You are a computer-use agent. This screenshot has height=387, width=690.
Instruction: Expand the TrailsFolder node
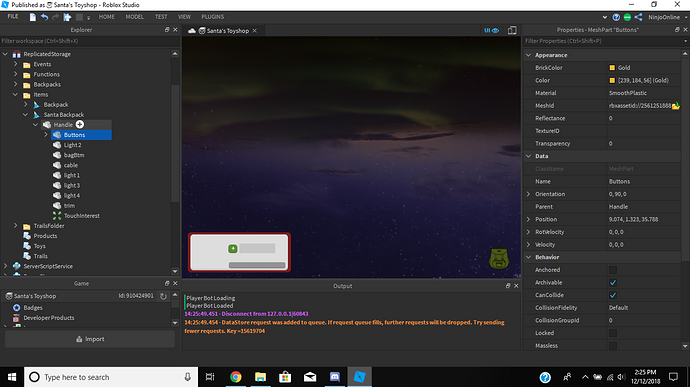click(x=15, y=225)
